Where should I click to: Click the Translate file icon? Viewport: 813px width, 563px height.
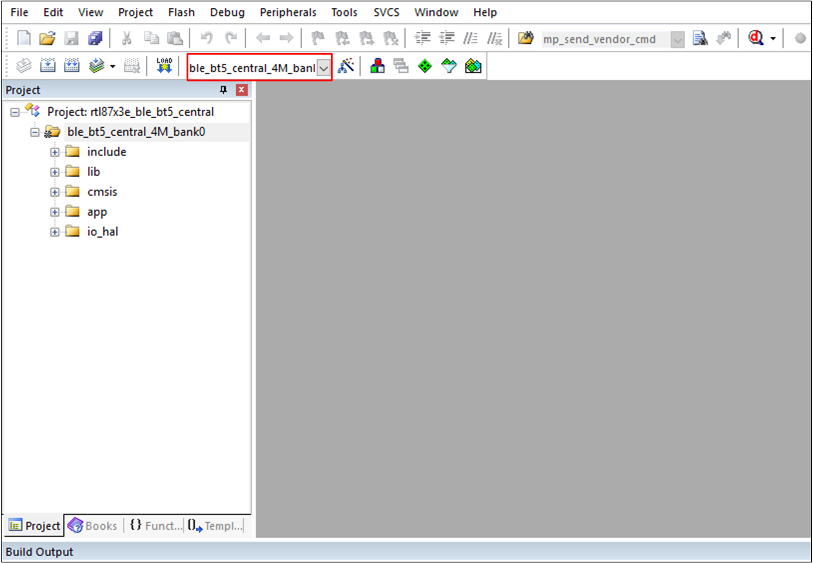[x=23, y=66]
